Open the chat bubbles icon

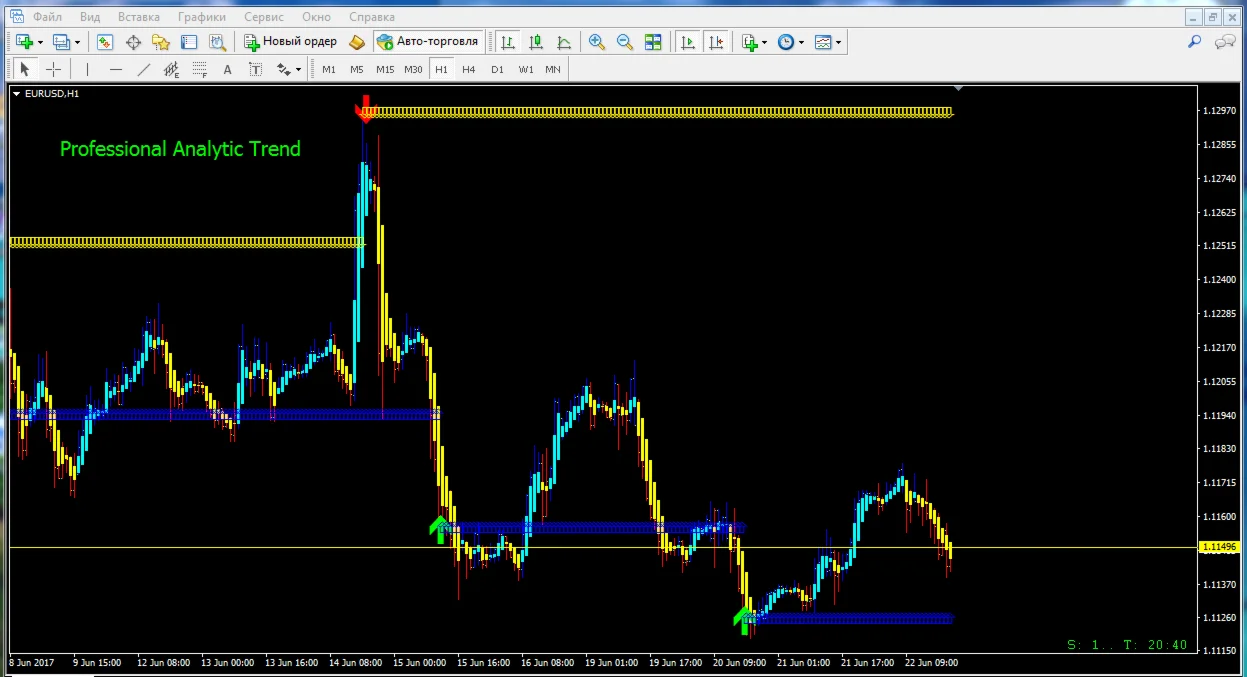[1225, 42]
